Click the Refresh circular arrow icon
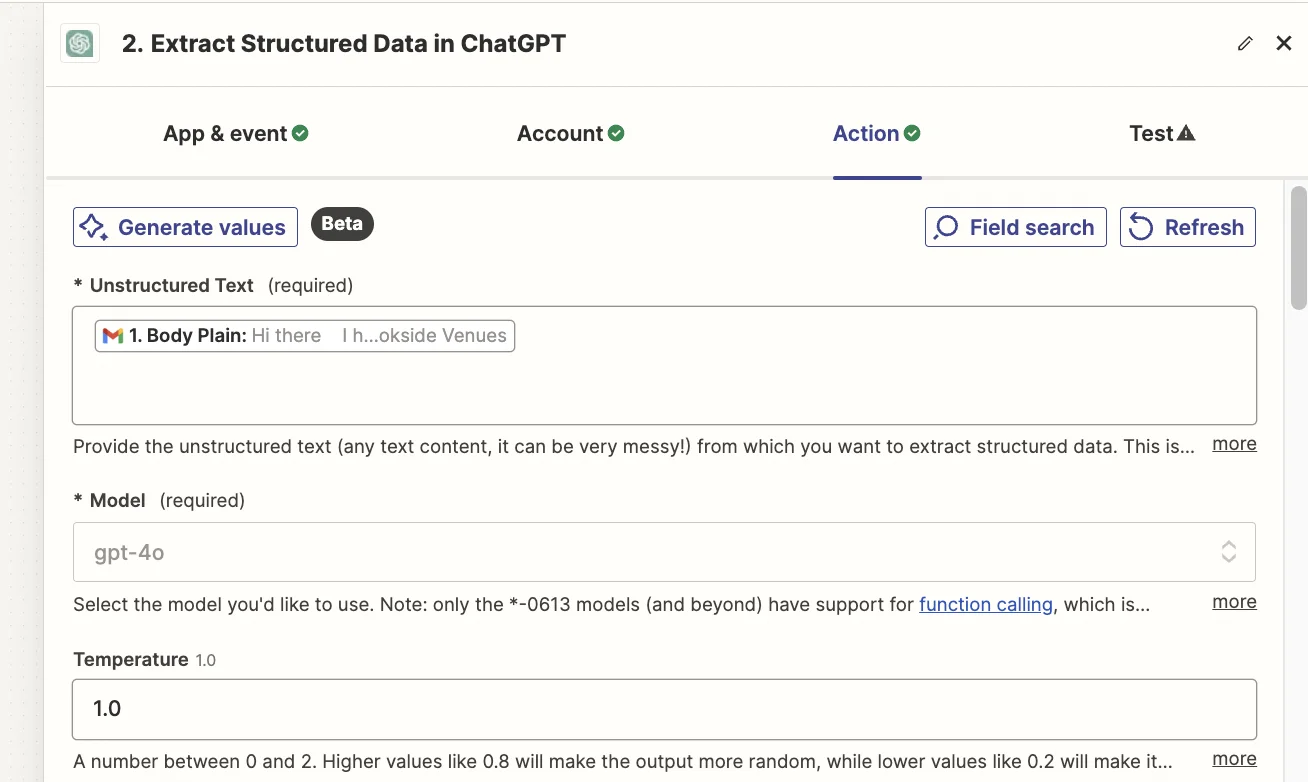This screenshot has height=782, width=1308. pyautogui.click(x=1141, y=227)
